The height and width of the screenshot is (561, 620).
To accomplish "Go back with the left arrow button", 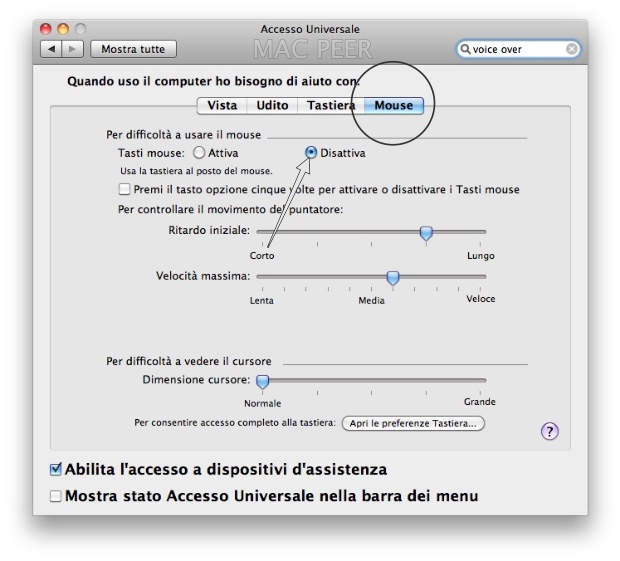I will [51, 49].
